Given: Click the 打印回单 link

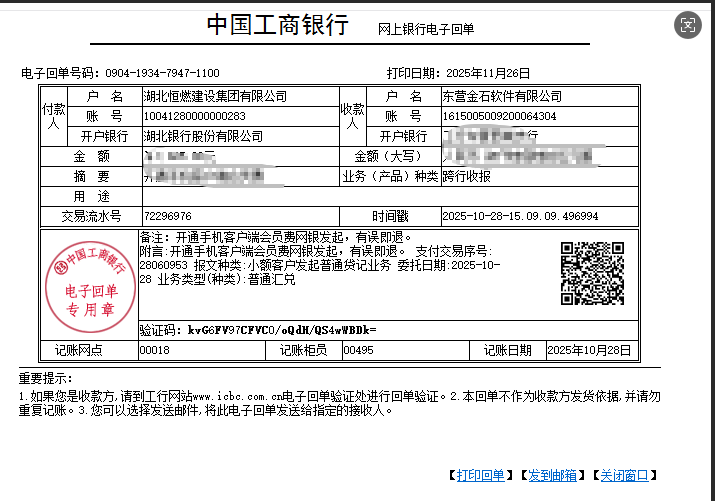Looking at the screenshot, I should [x=480, y=475].
